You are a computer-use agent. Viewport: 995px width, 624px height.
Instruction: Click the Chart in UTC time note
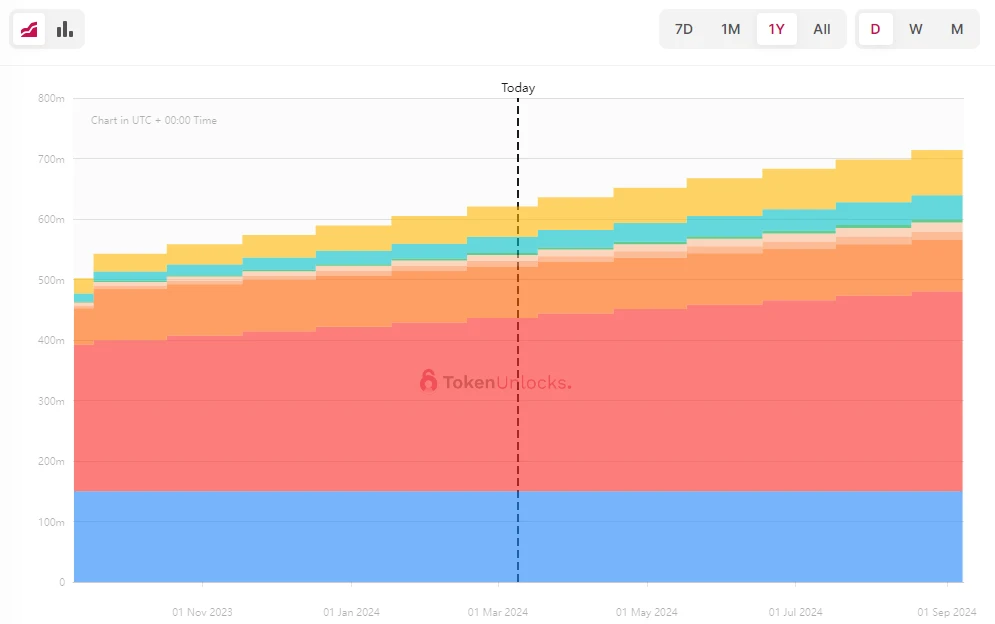[154, 121]
